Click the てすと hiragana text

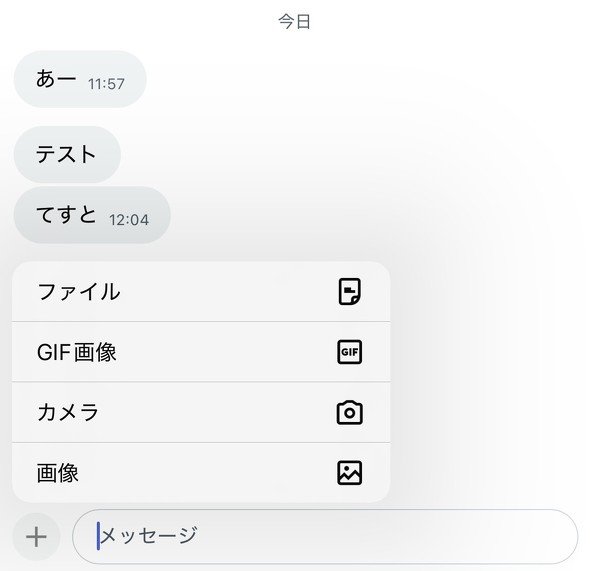[66, 214]
